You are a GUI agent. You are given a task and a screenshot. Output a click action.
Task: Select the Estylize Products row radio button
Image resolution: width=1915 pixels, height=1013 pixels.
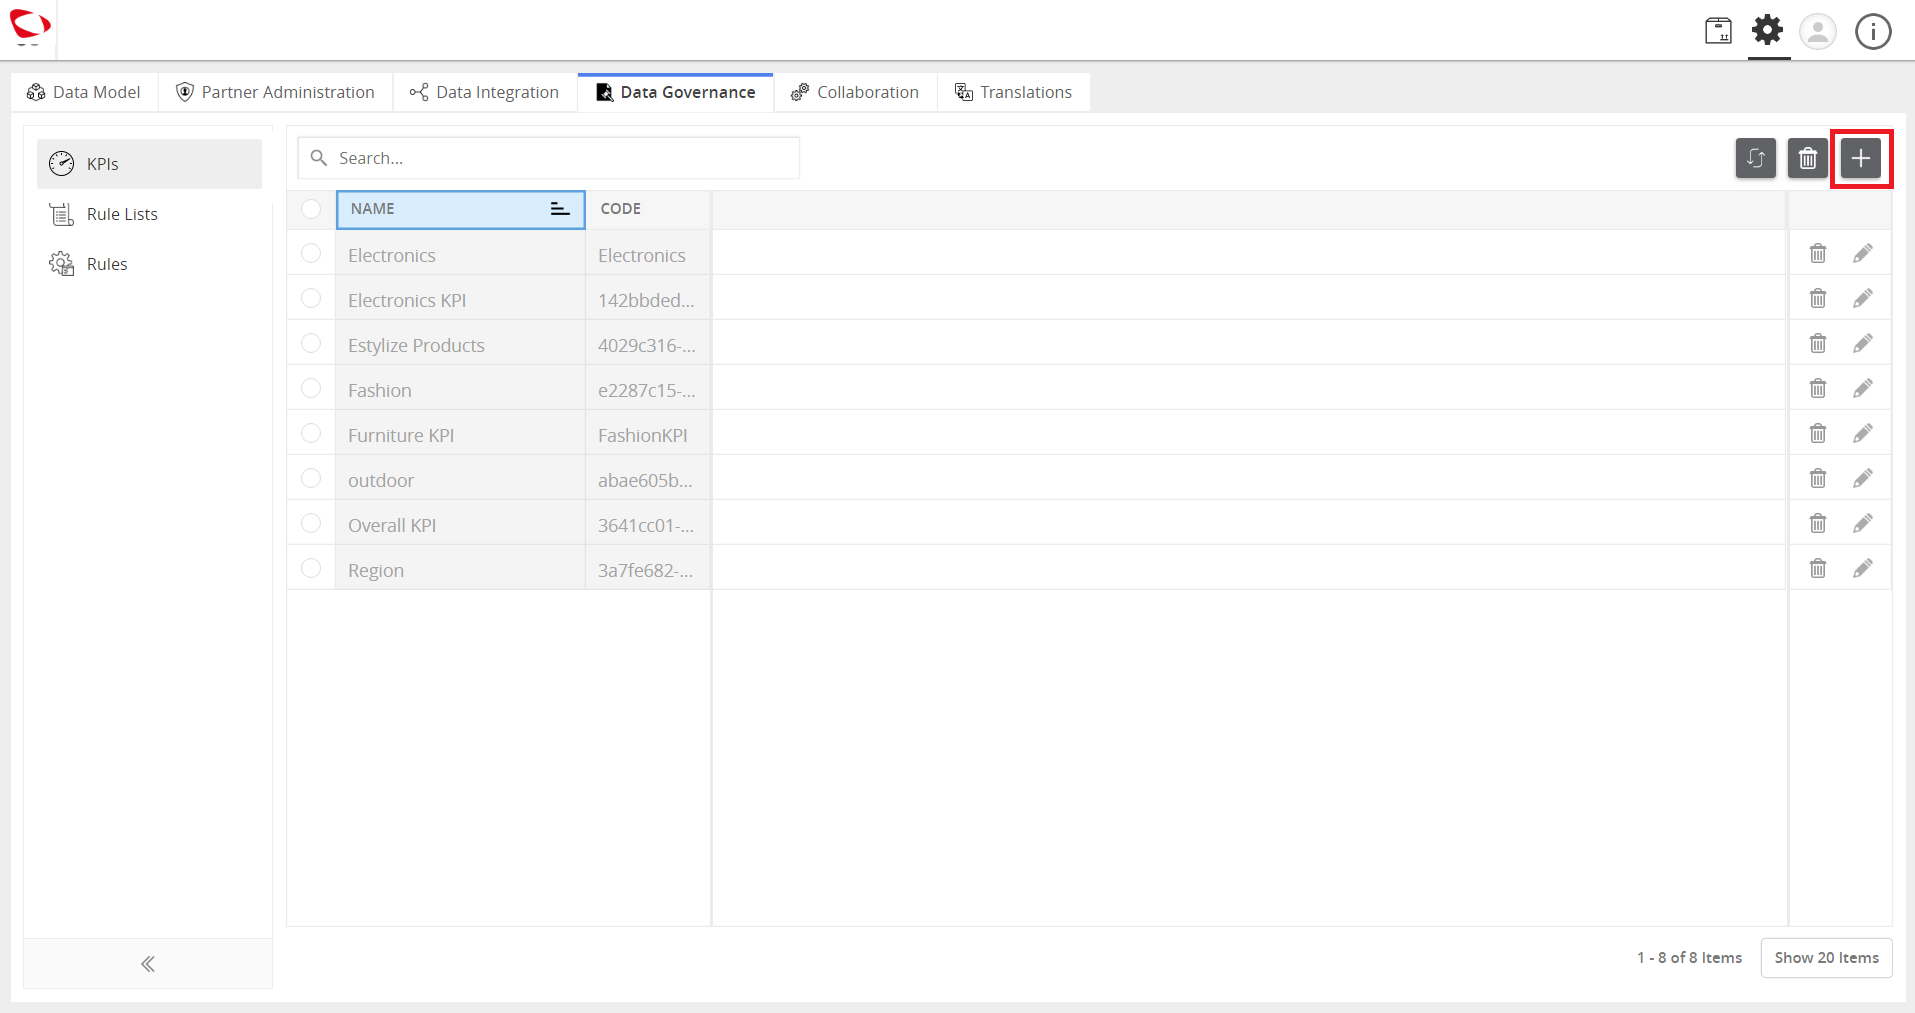click(311, 343)
